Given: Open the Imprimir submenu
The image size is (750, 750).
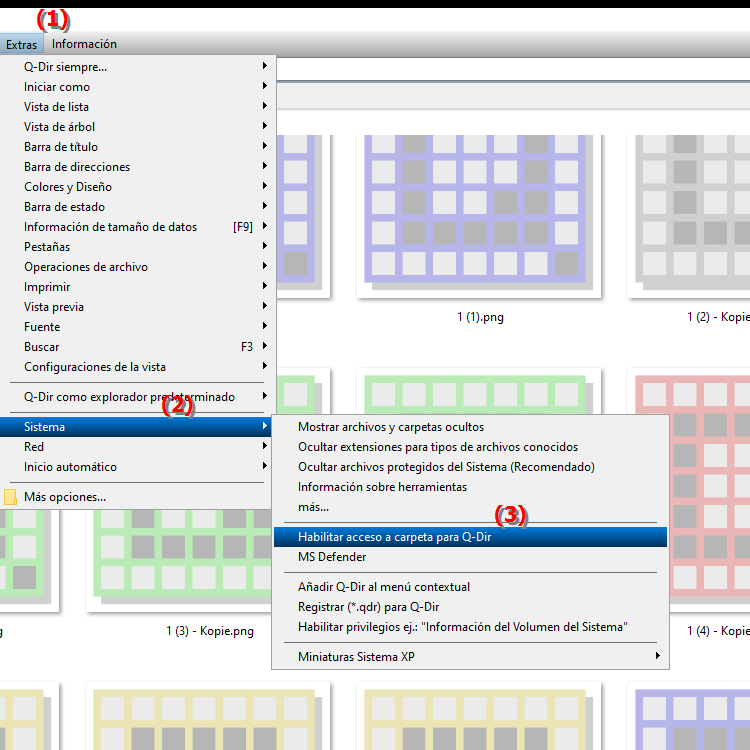Looking at the screenshot, I should point(138,287).
